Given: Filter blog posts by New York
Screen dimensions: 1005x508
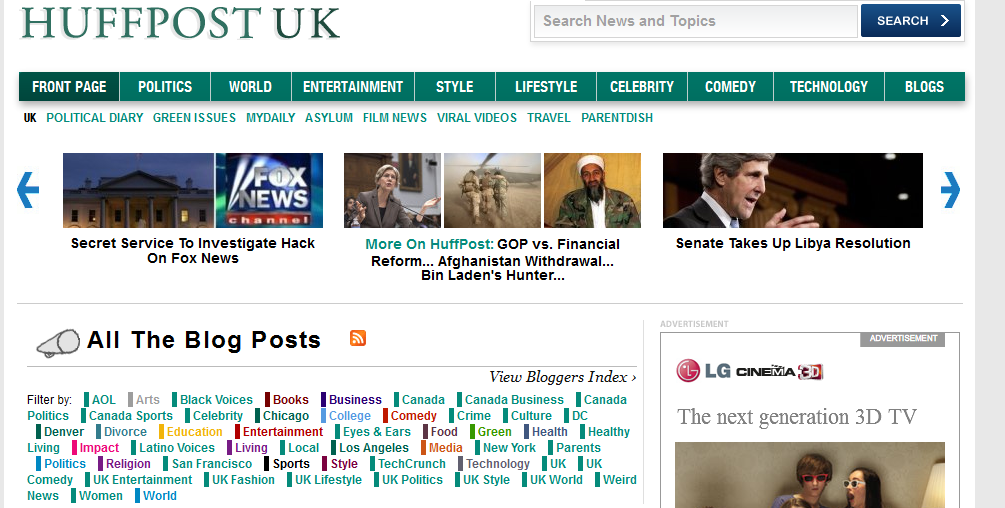Looking at the screenshot, I should click(x=509, y=448).
